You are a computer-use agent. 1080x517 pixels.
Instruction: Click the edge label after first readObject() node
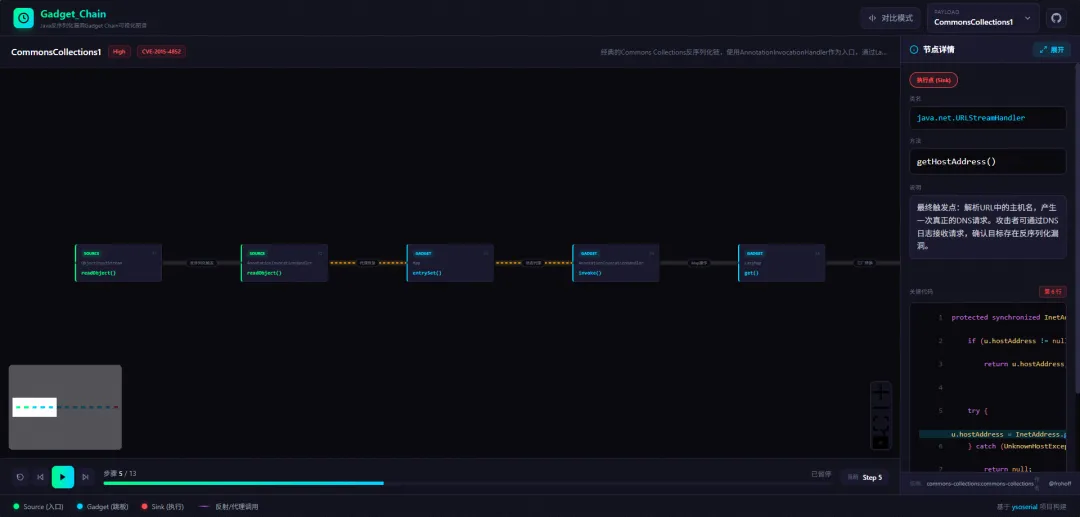pos(202,263)
